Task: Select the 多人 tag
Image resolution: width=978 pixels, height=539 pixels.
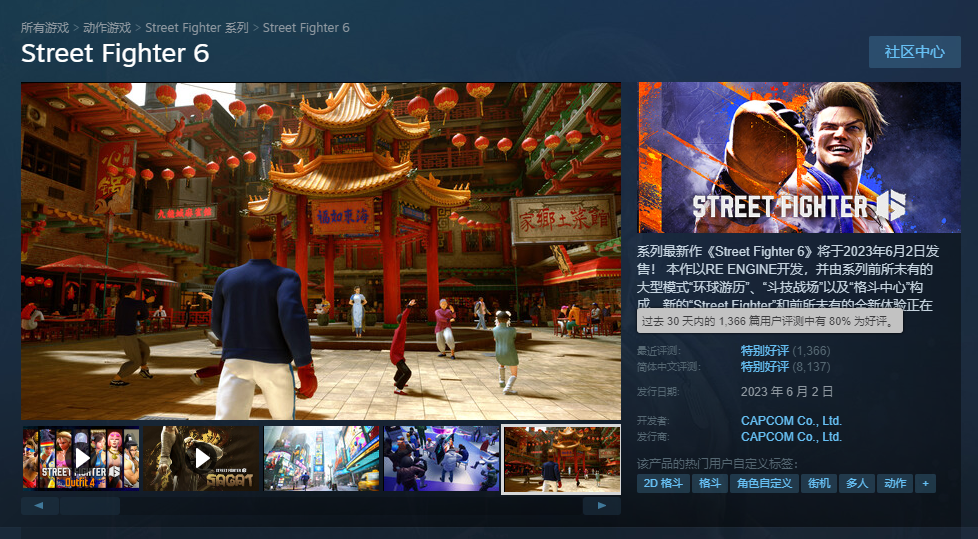Action: tap(857, 483)
